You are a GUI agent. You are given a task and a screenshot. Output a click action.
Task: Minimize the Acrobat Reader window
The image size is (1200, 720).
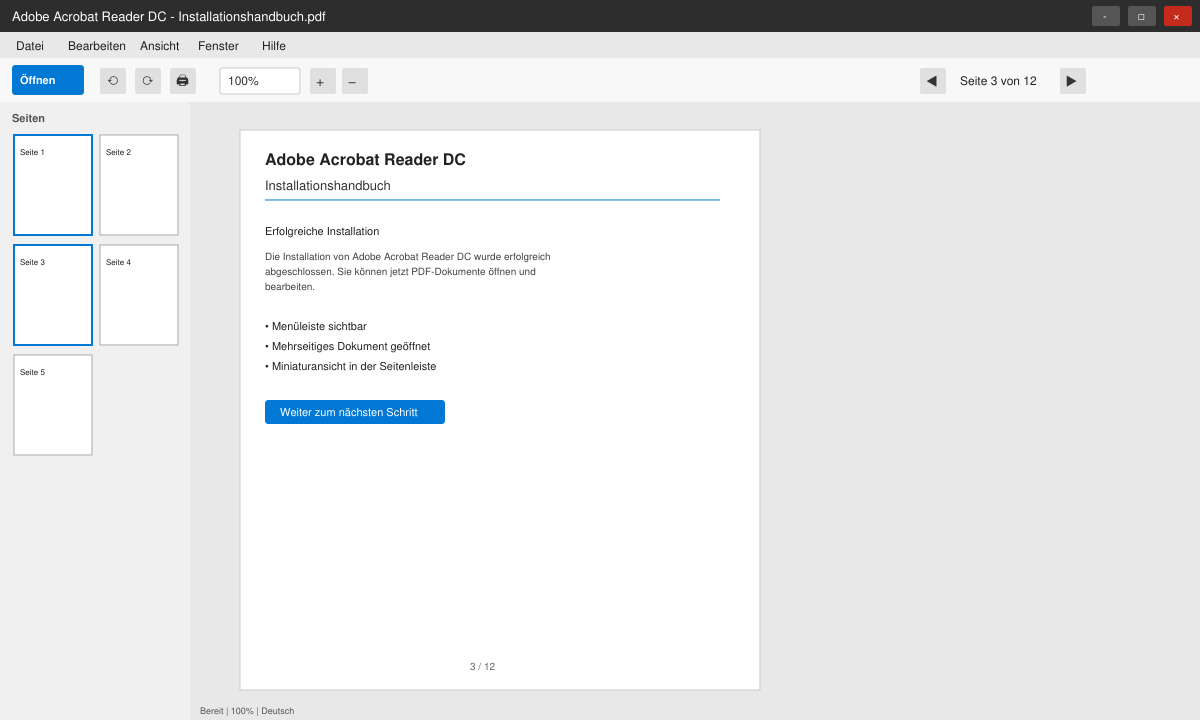[x=1106, y=16]
